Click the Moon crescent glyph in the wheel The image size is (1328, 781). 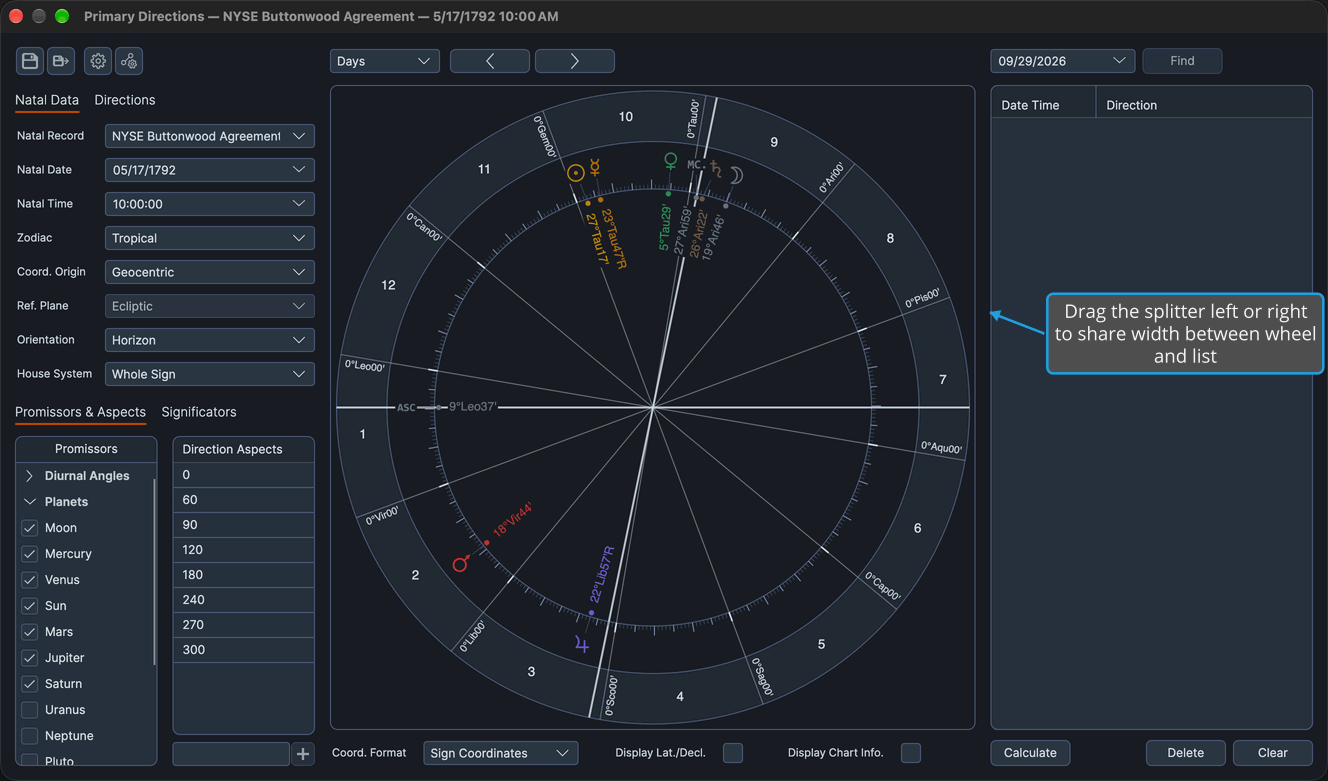click(x=736, y=176)
